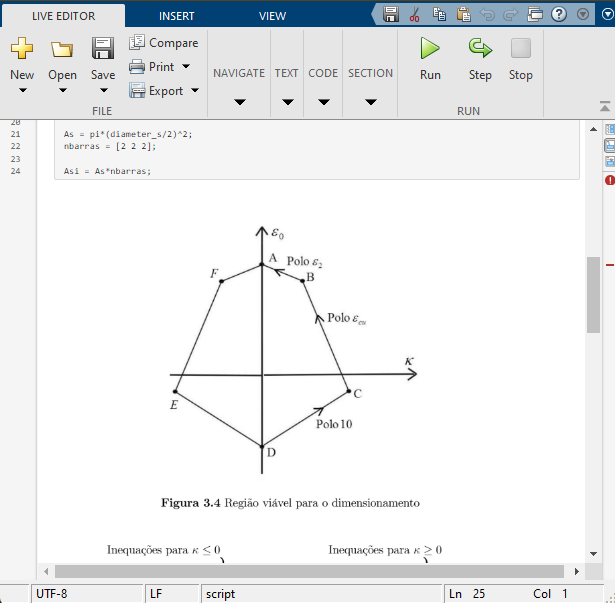Expand the Print options arrow
Viewport: 615px width, 603px height.
186,66
